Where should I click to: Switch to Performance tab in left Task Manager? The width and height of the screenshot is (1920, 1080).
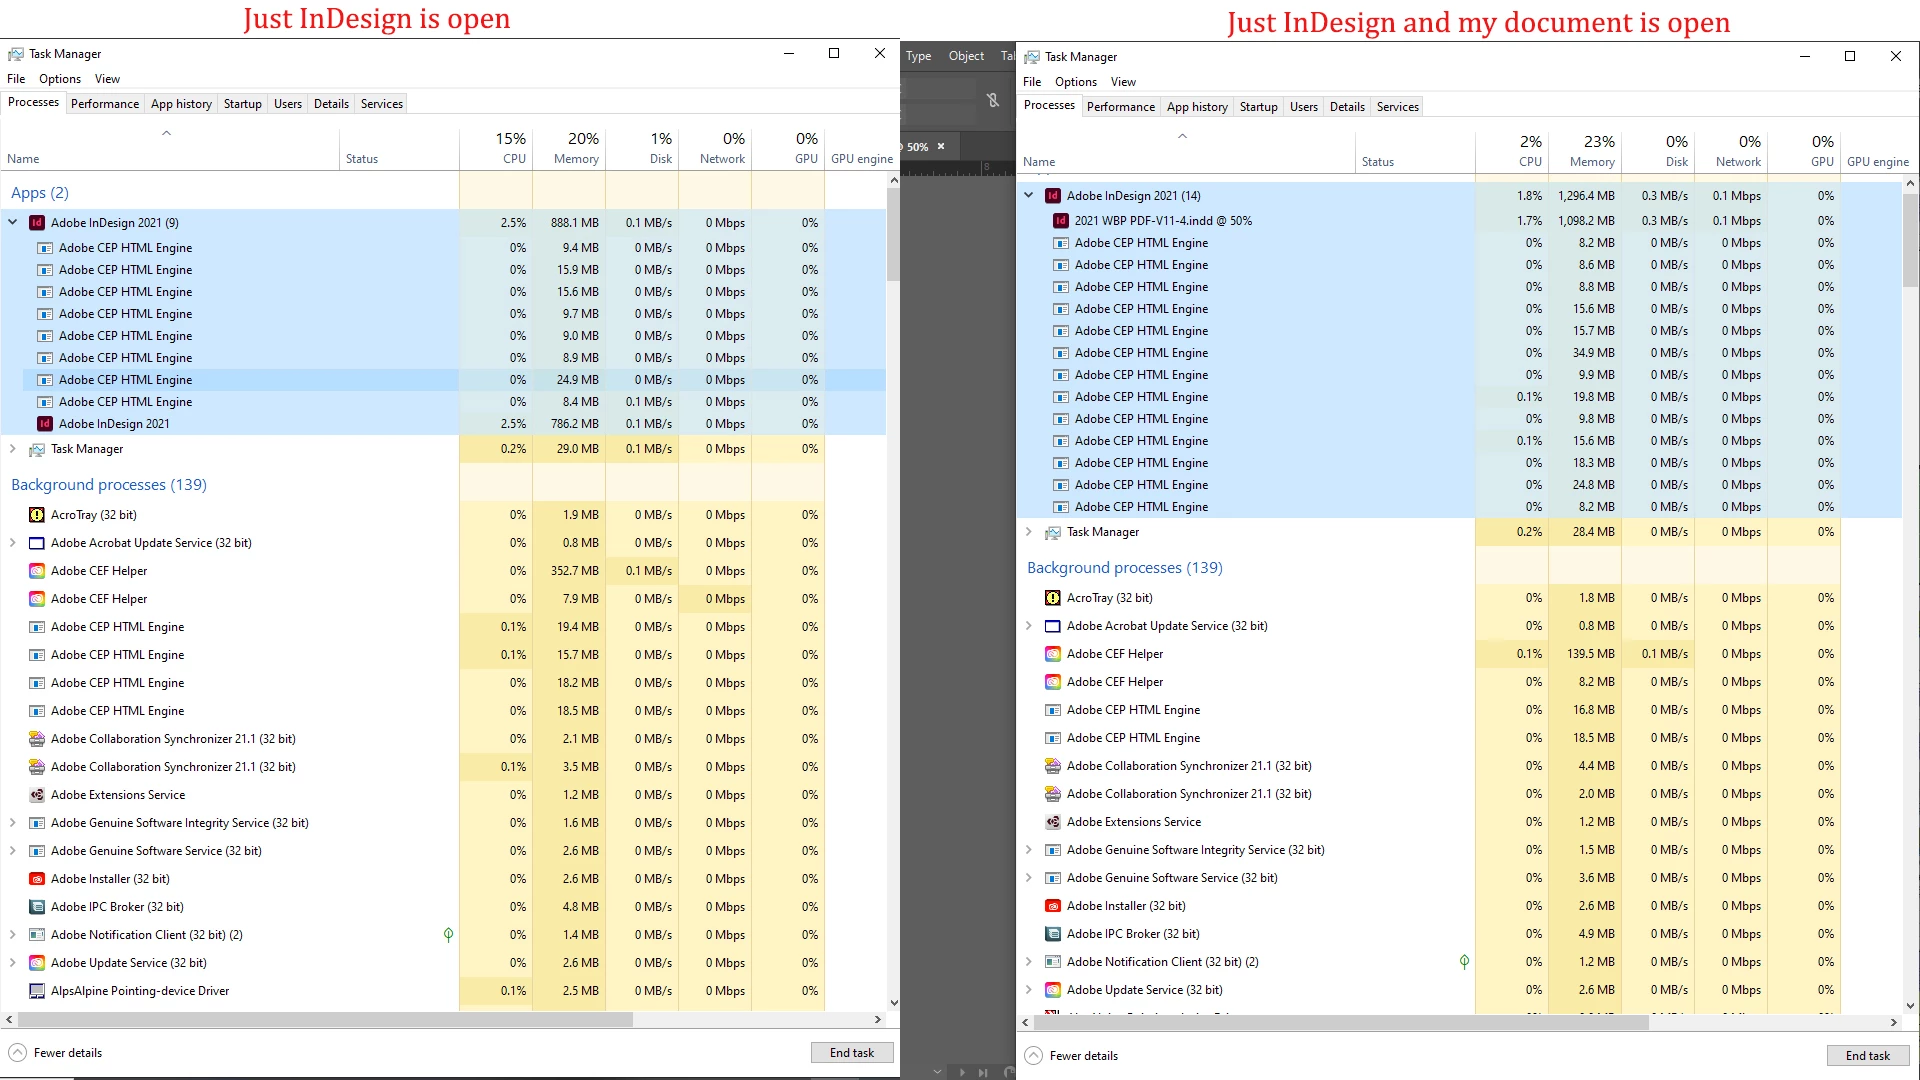tap(105, 104)
